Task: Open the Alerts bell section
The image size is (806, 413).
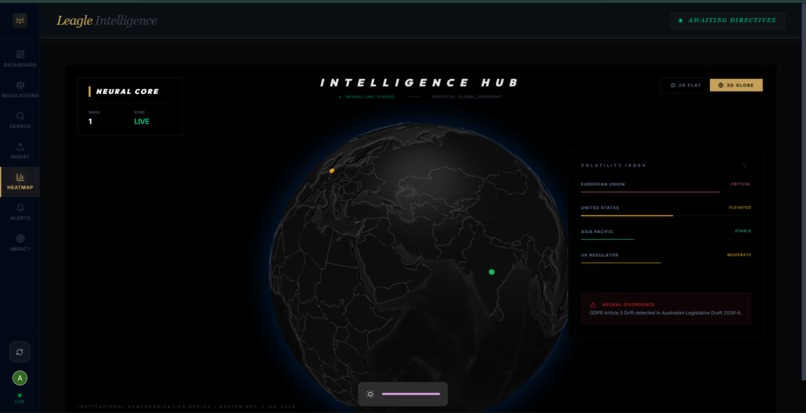Action: [20, 212]
